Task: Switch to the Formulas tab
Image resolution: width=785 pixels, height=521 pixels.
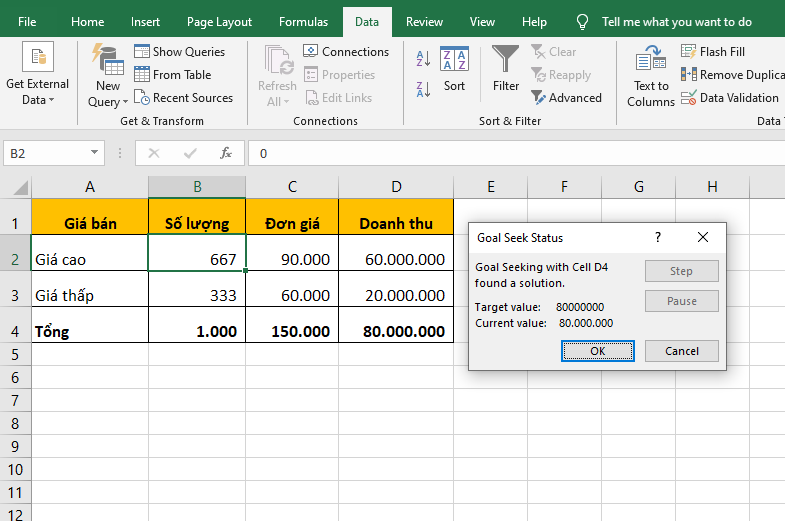Action: point(303,22)
